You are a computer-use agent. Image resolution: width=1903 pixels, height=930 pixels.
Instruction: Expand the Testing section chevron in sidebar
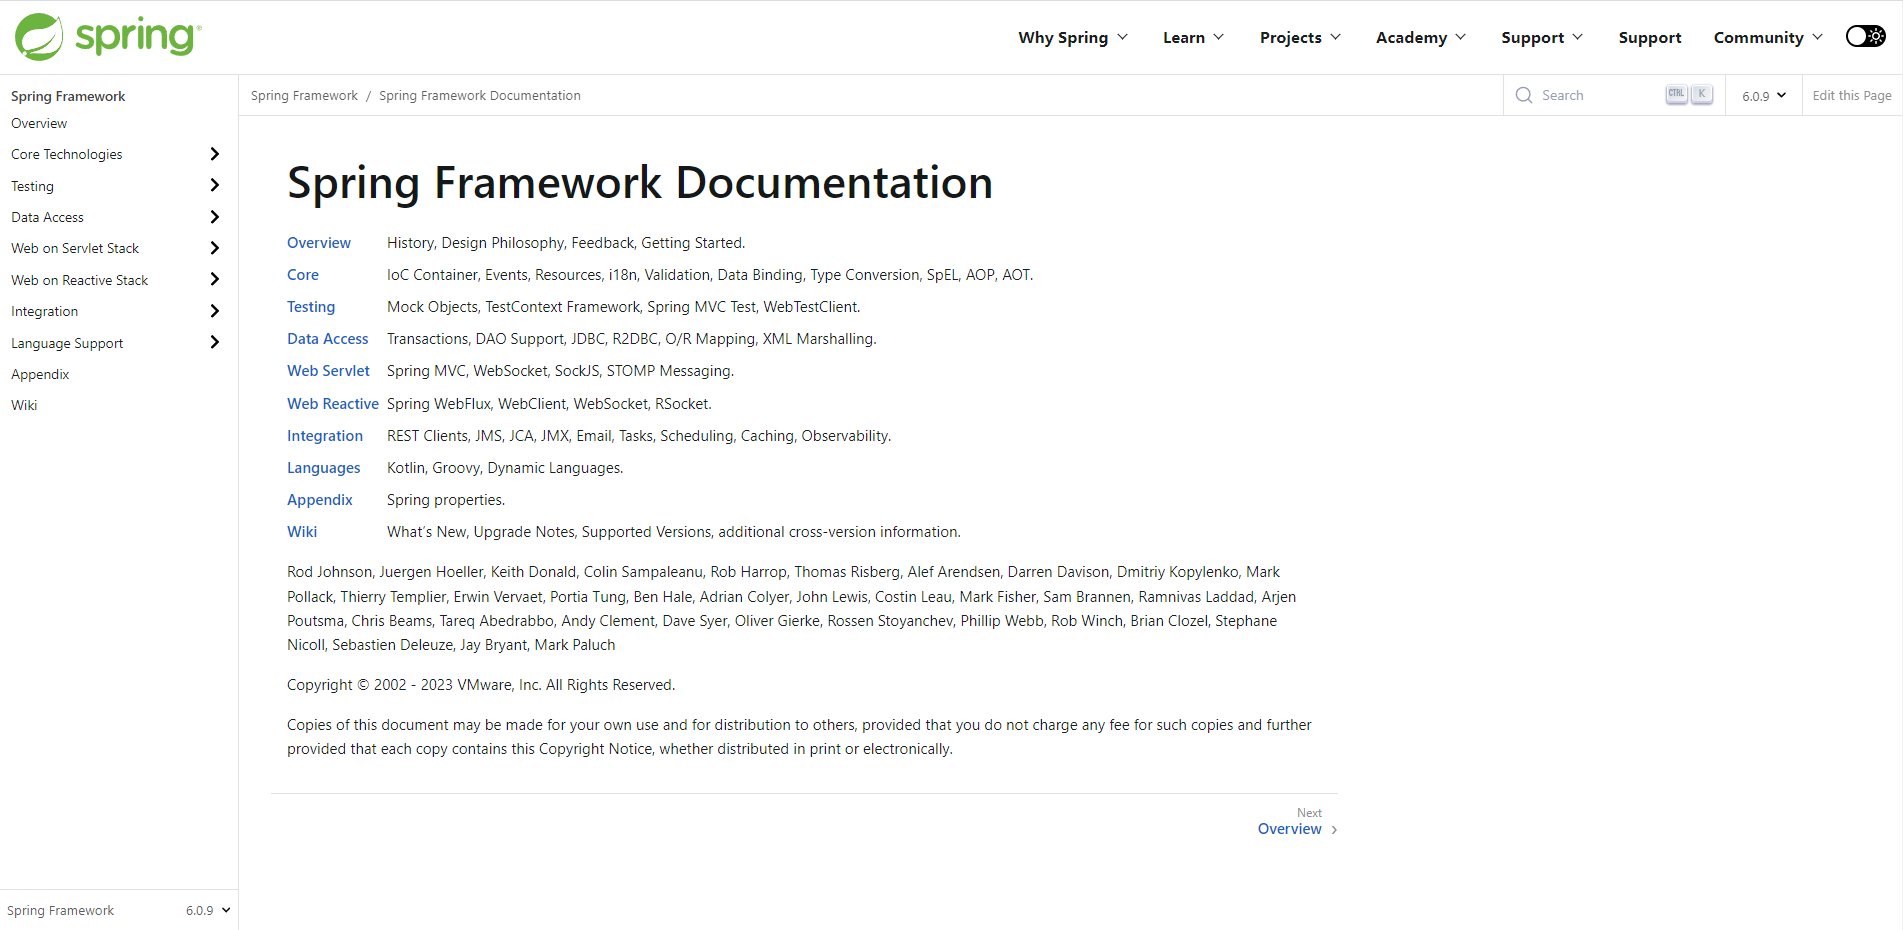214,185
